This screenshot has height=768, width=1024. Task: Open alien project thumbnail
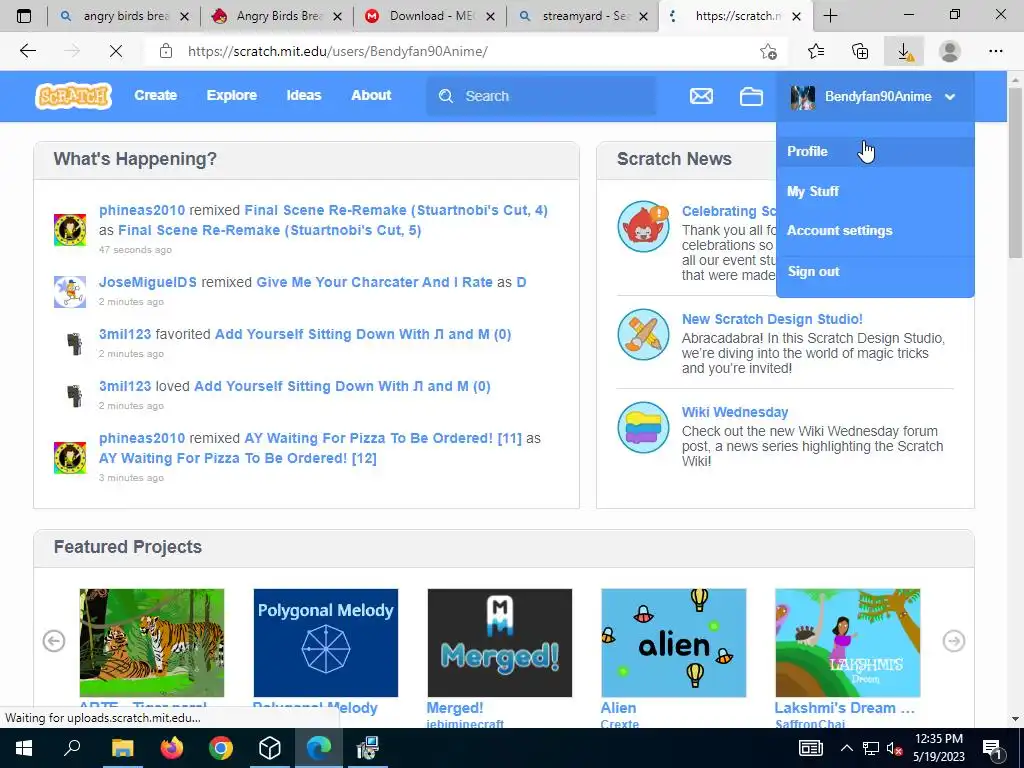[673, 643]
